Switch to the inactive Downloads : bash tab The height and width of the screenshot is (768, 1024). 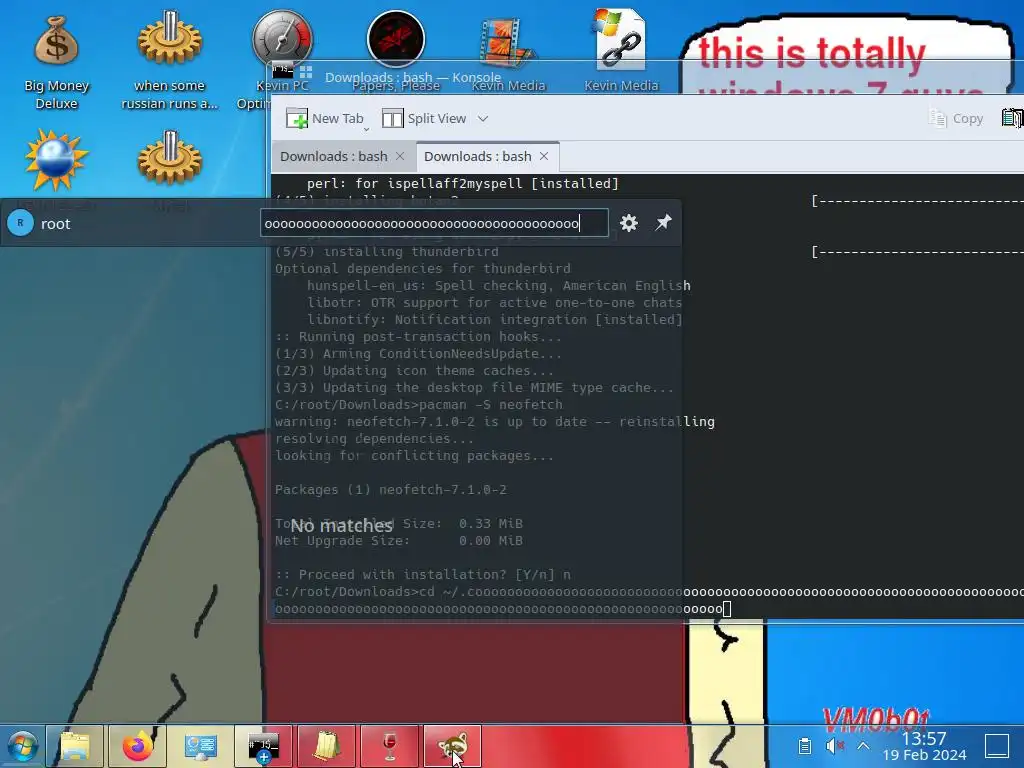[334, 156]
